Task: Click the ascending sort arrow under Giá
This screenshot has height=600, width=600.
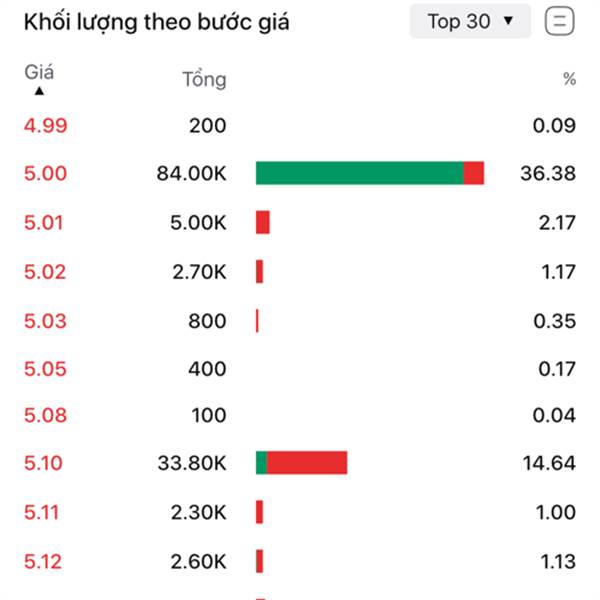Action: pos(39,91)
